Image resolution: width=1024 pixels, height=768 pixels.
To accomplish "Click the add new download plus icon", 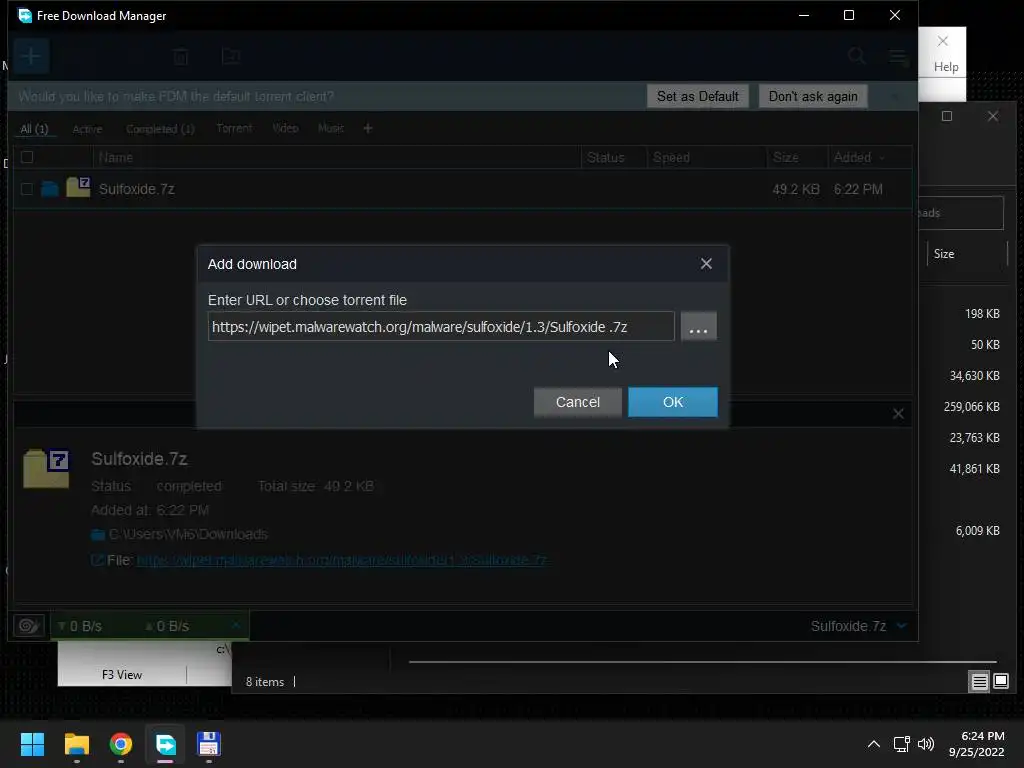I will point(31,56).
